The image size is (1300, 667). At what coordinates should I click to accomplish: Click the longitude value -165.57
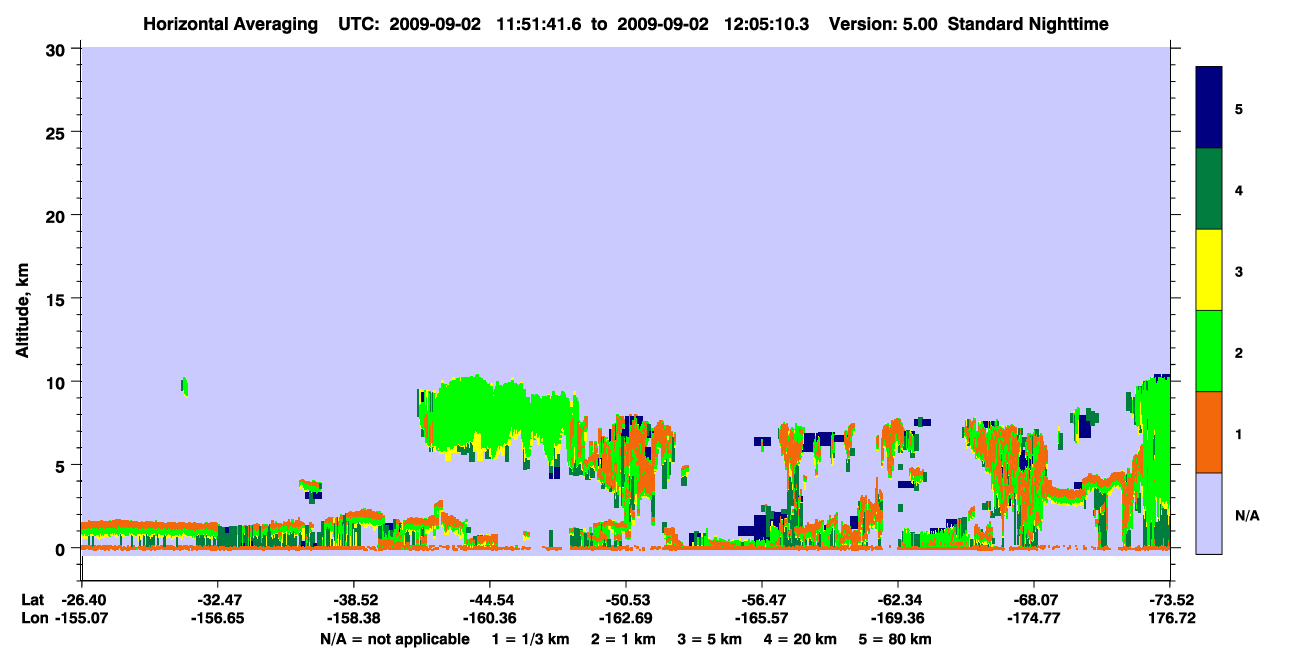click(x=761, y=618)
